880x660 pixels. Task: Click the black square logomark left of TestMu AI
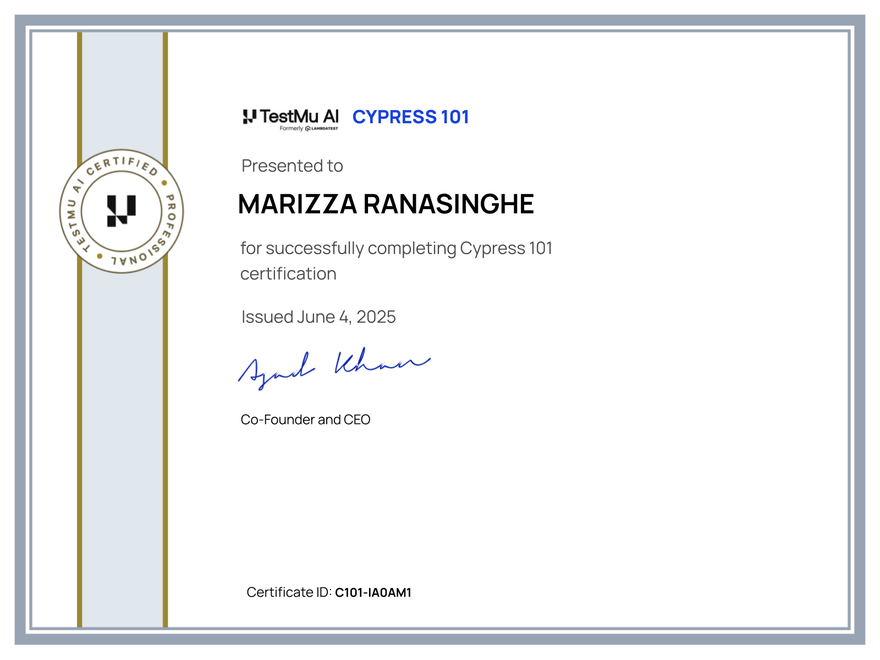(250, 114)
